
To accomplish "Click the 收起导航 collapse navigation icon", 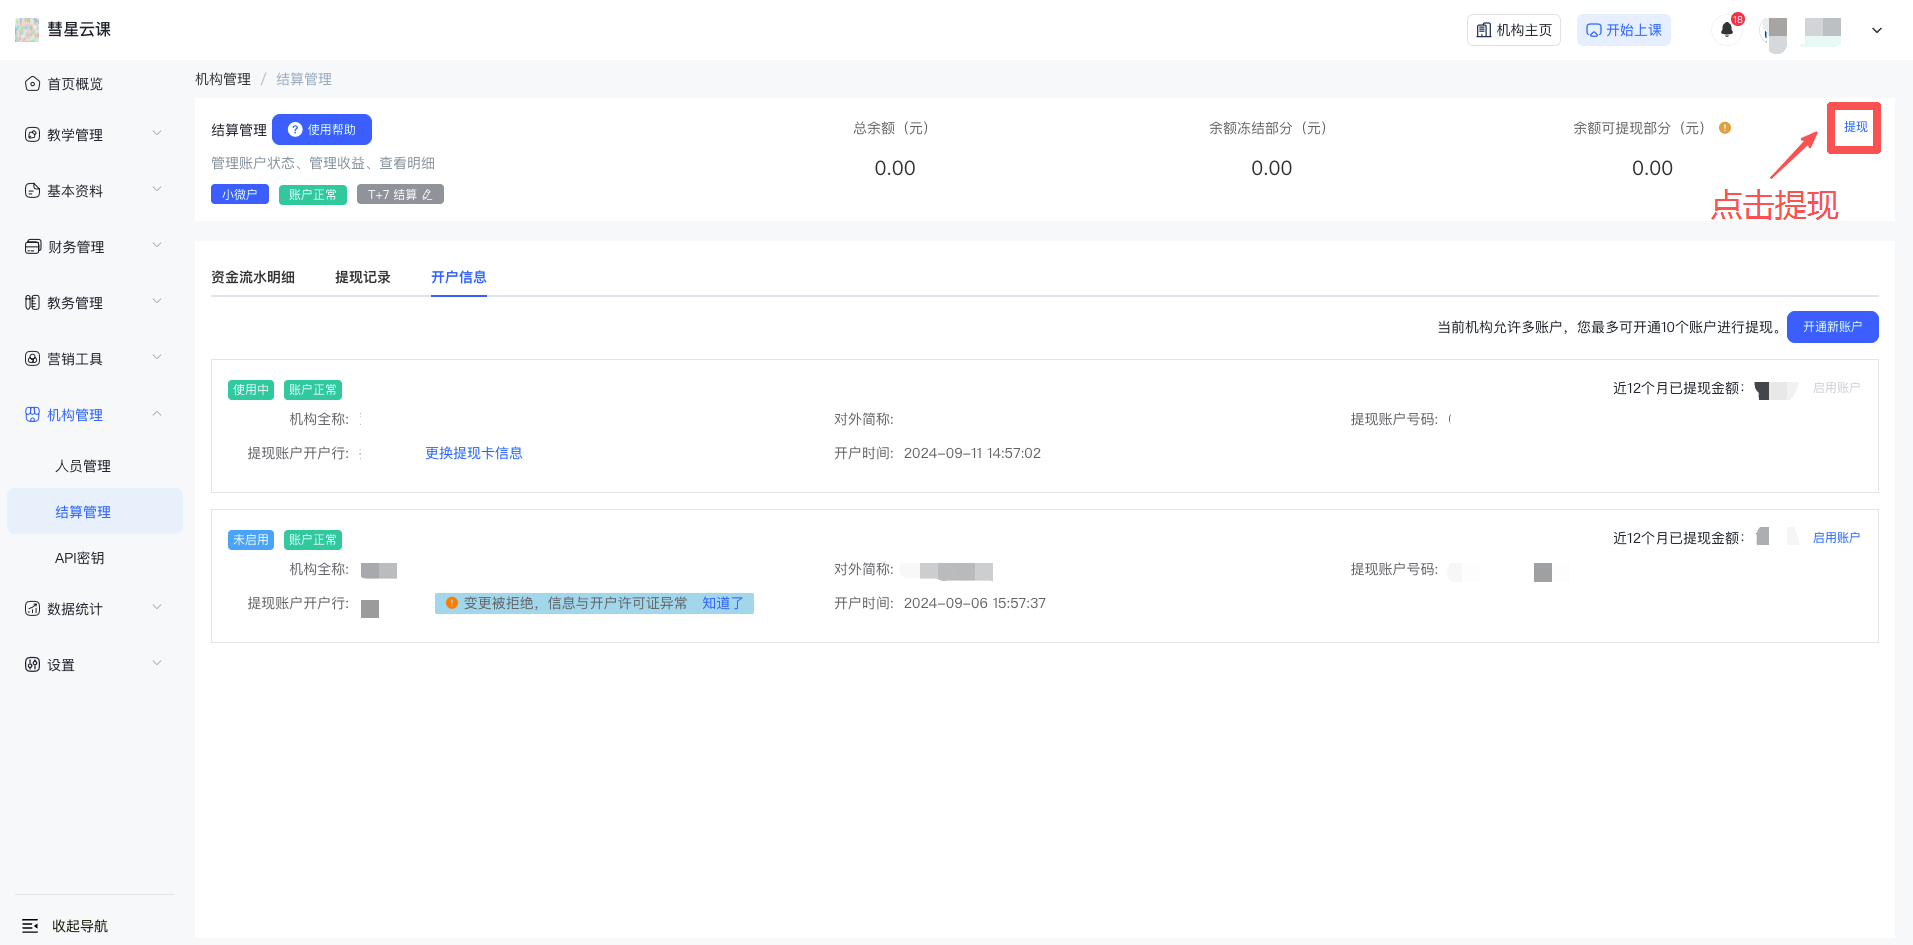I will point(30,926).
